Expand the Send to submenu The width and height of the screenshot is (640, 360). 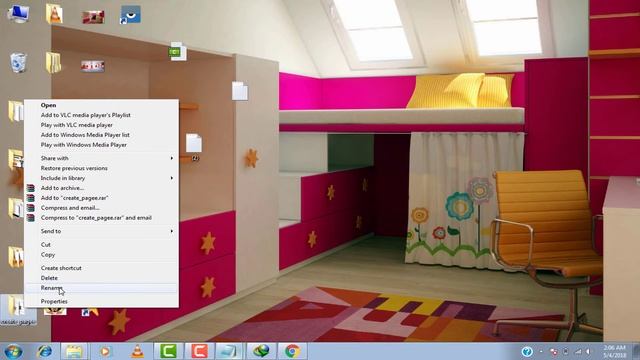tap(101, 231)
